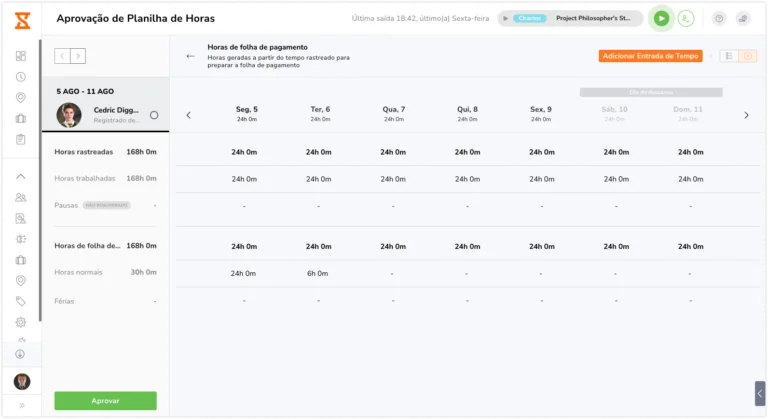The image size is (768, 419).
Task: Click the Férias row label
Action: [x=64, y=301]
